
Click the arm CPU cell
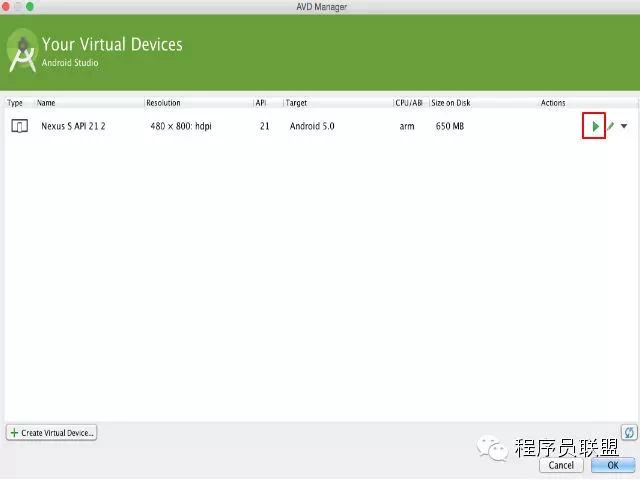tap(407, 127)
